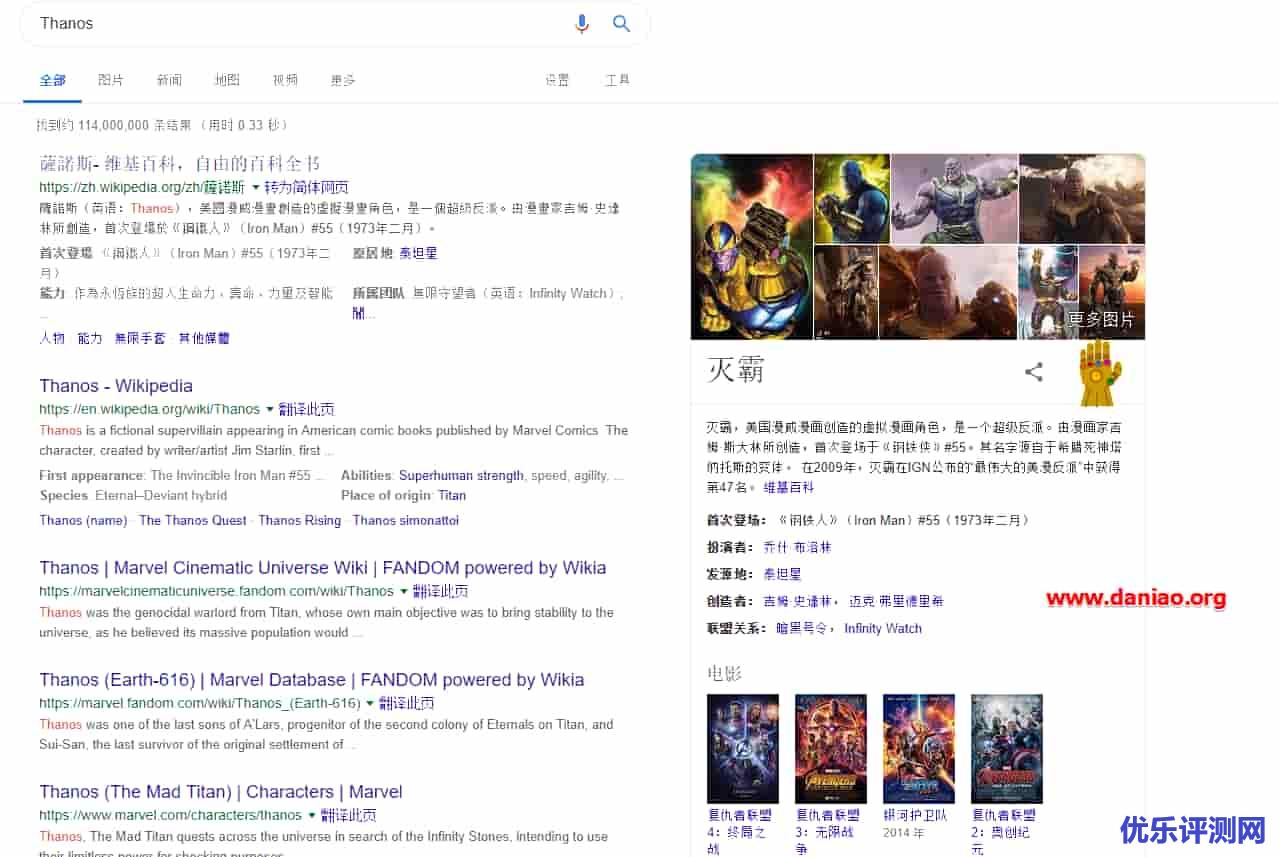This screenshot has height=857, width=1279.
Task: Click 吉姆·史达林 creator link
Action: tap(797, 602)
